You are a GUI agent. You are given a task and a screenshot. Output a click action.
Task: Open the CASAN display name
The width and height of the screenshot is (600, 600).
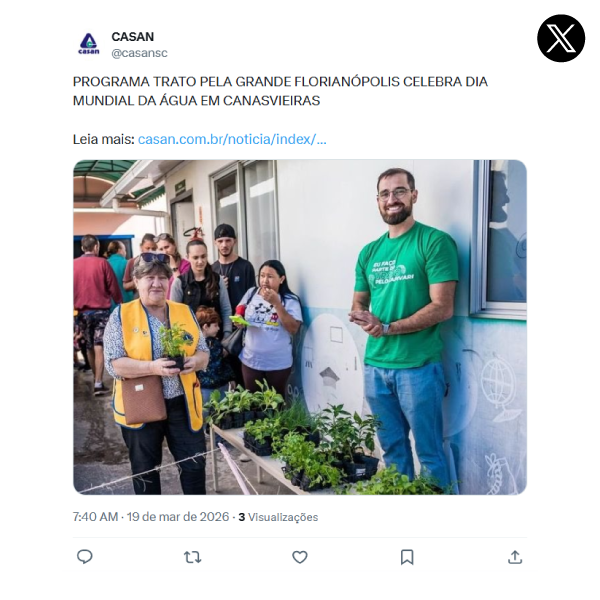coord(133,37)
